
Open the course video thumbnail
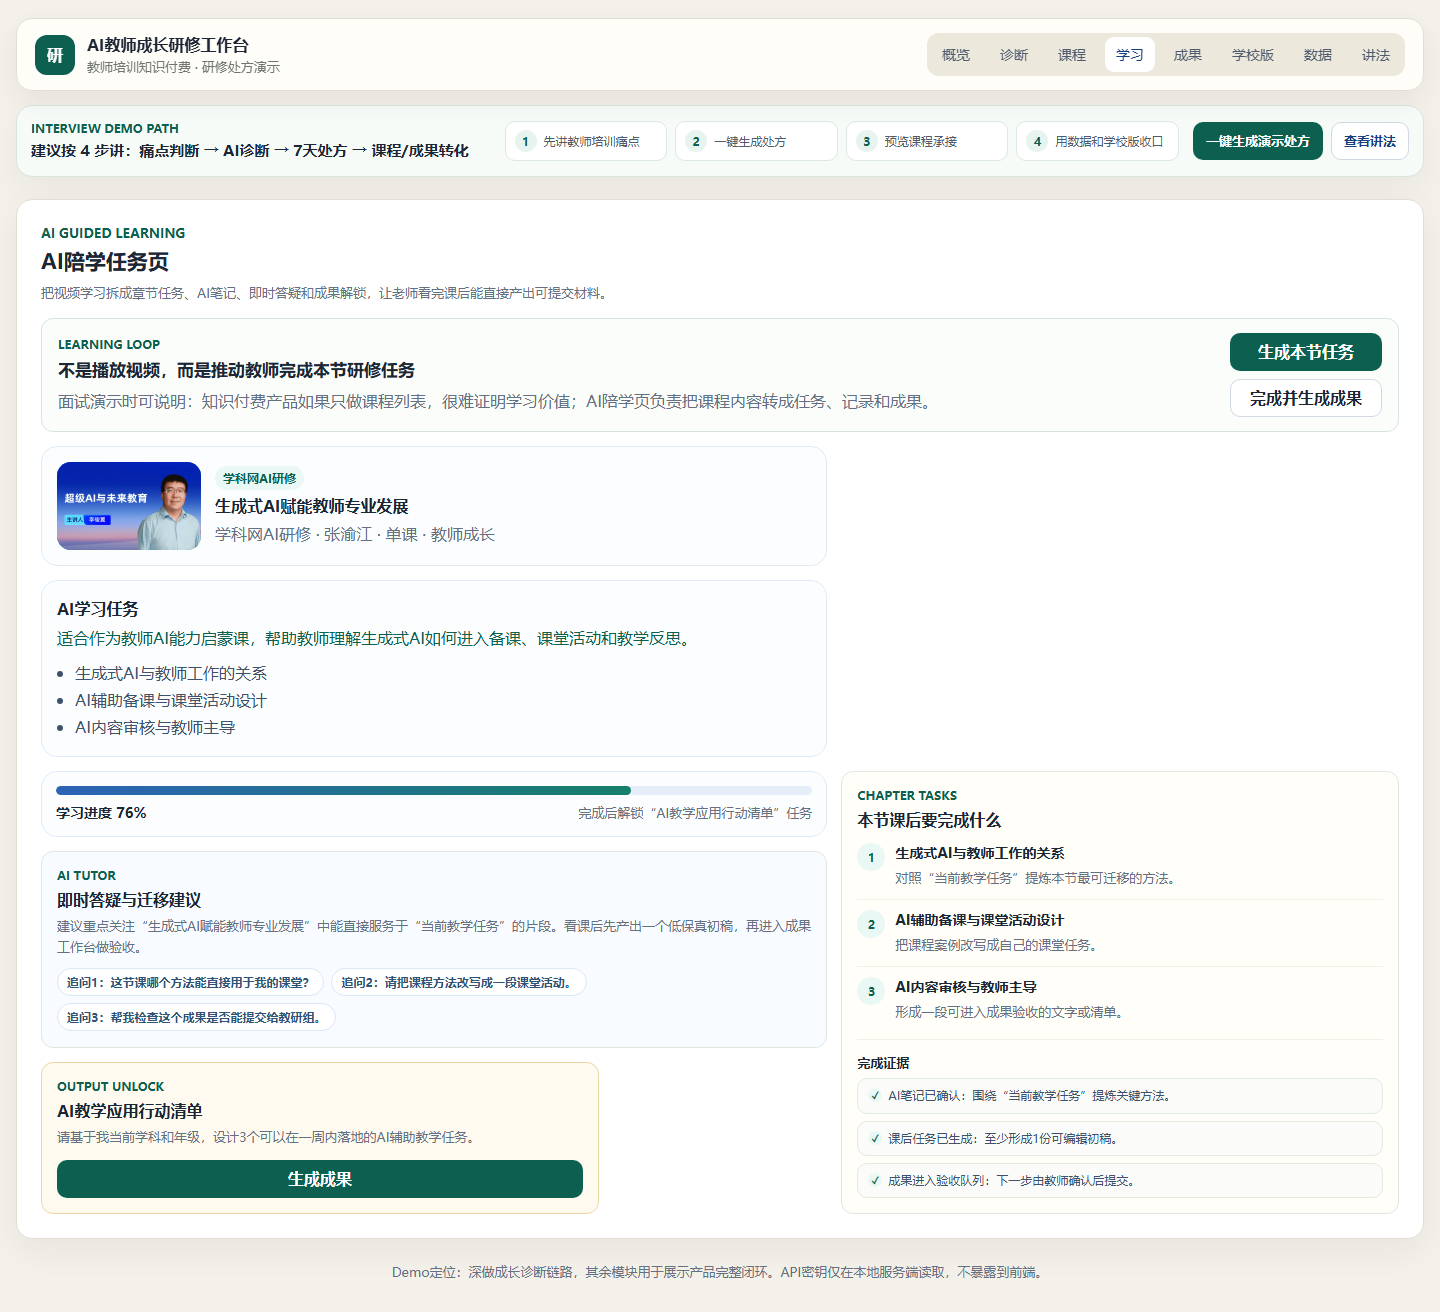[x=129, y=506]
